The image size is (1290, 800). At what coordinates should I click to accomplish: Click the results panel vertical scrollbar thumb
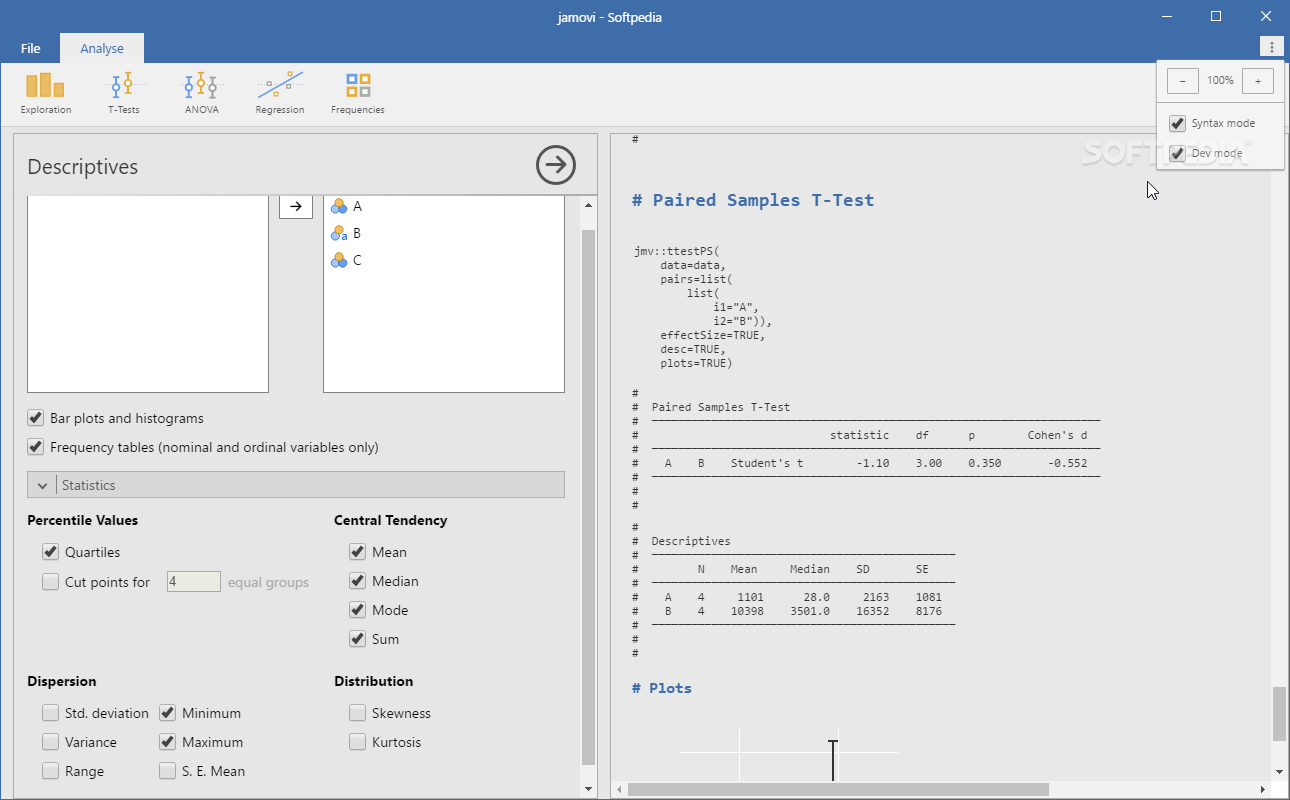click(1279, 714)
